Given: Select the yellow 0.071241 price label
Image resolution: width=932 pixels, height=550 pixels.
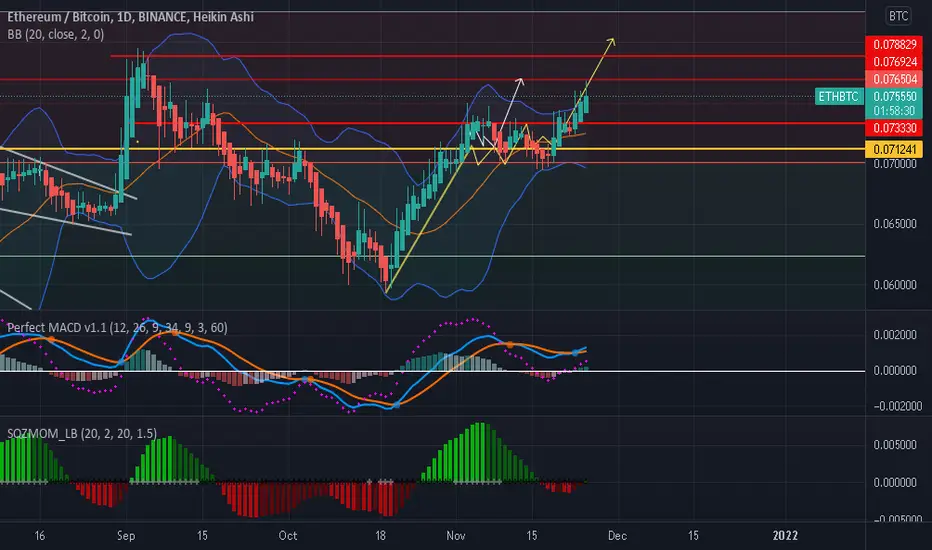Looking at the screenshot, I should point(895,149).
